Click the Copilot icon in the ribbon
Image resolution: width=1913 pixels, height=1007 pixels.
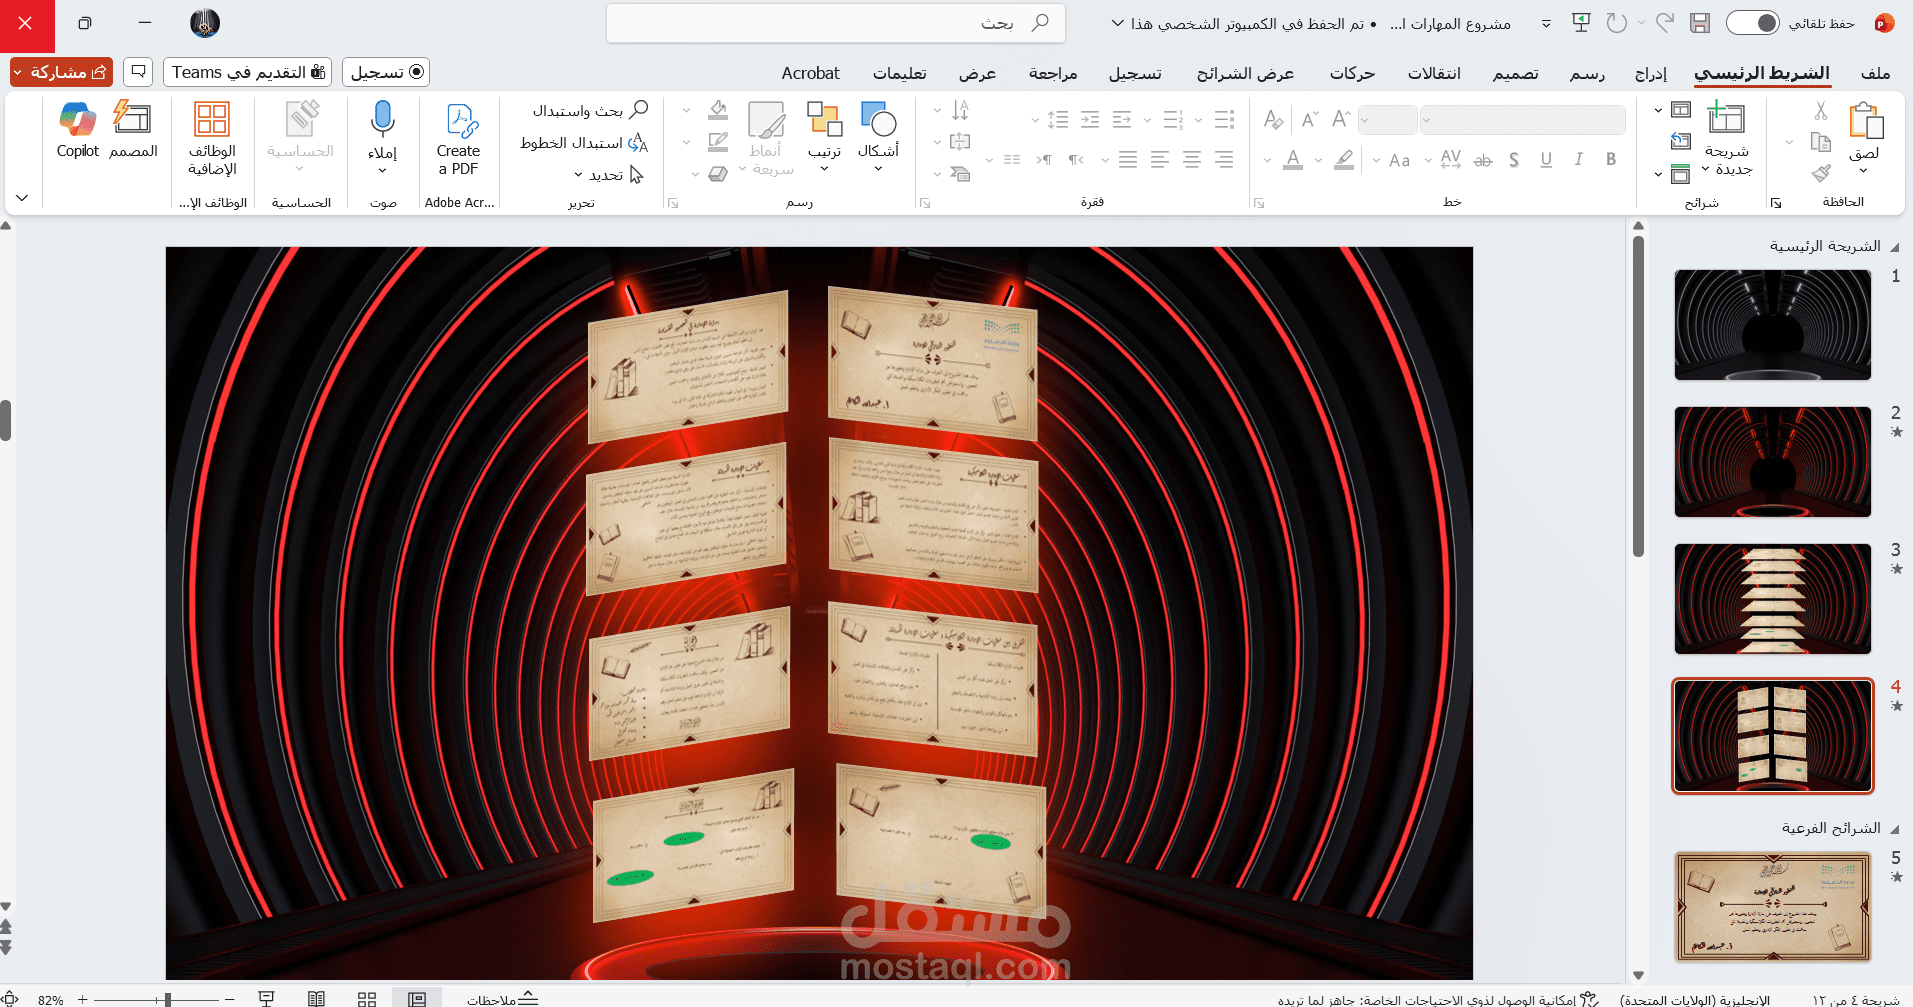tap(77, 119)
